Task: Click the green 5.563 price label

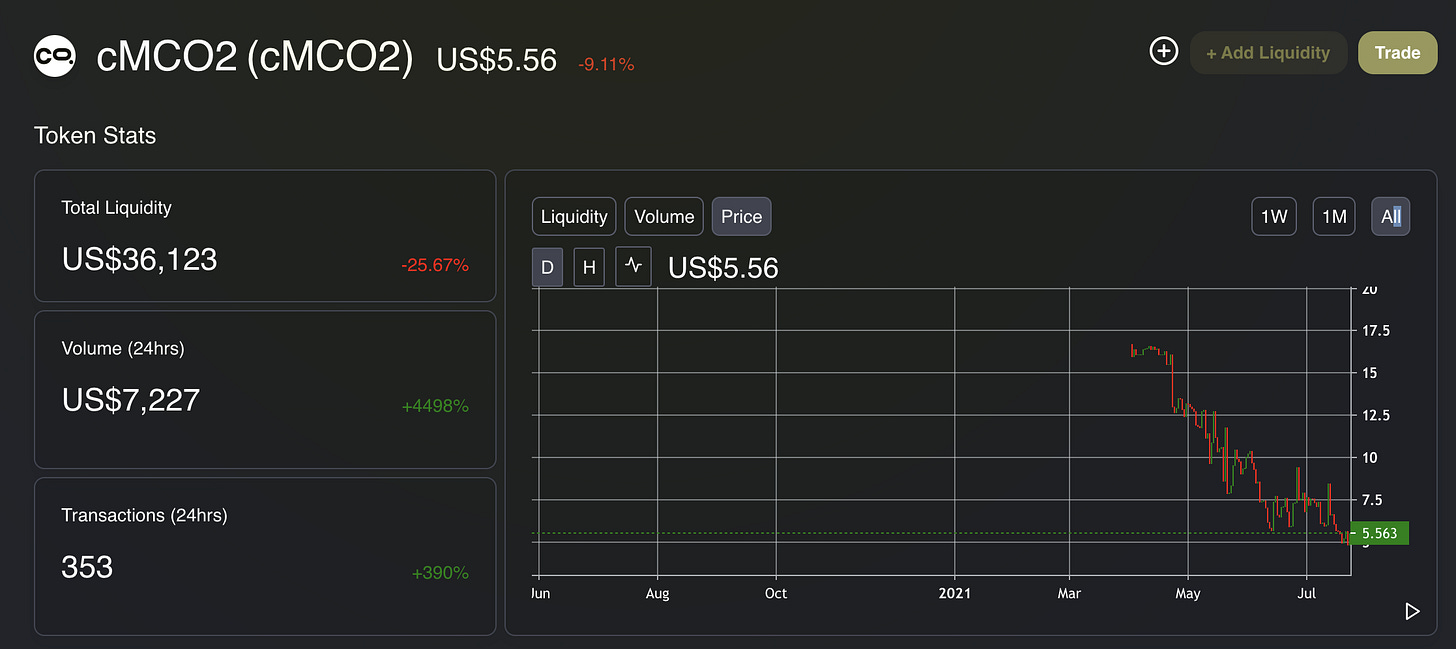Action: (1379, 533)
